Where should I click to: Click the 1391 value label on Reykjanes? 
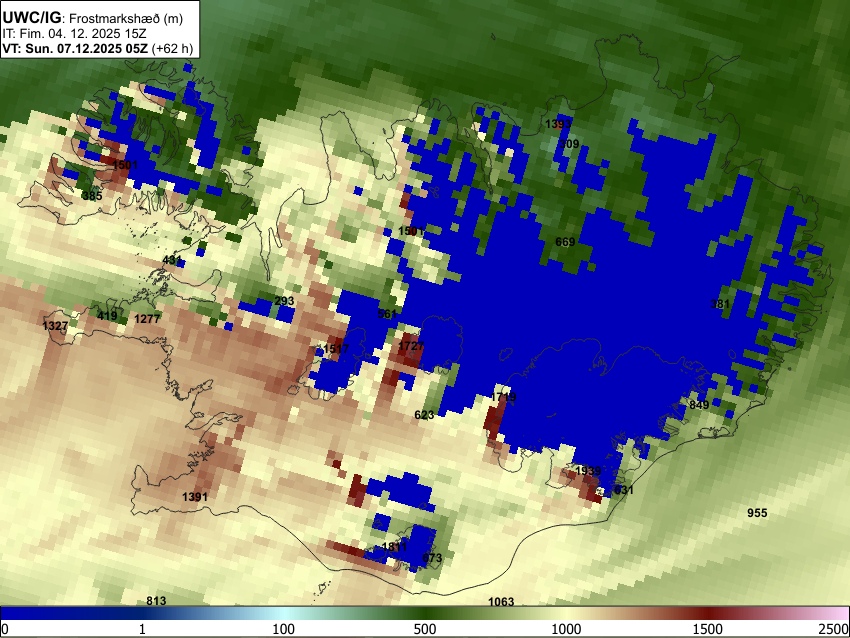pyautogui.click(x=195, y=497)
